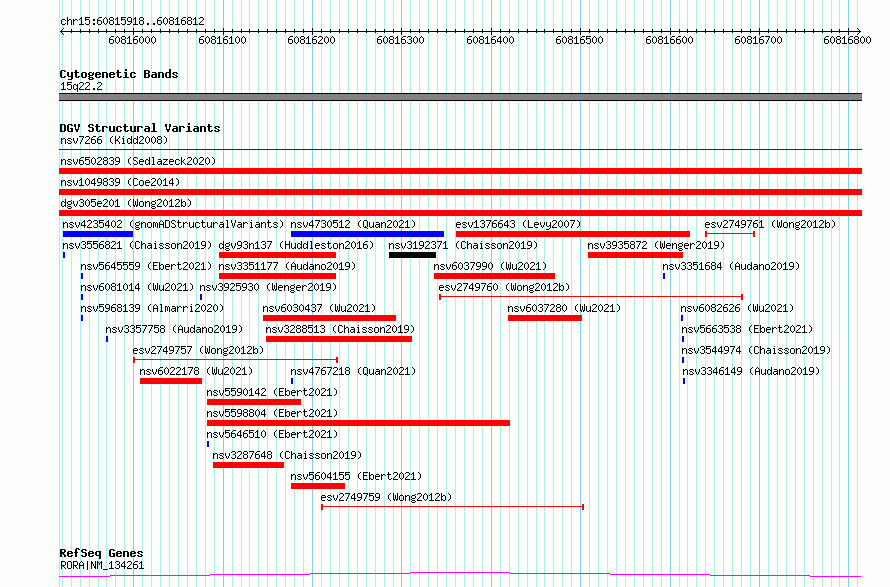The height and width of the screenshot is (587, 890).
Task: Open nsv6081014 (Wu2021) label
Action: pos(137,287)
